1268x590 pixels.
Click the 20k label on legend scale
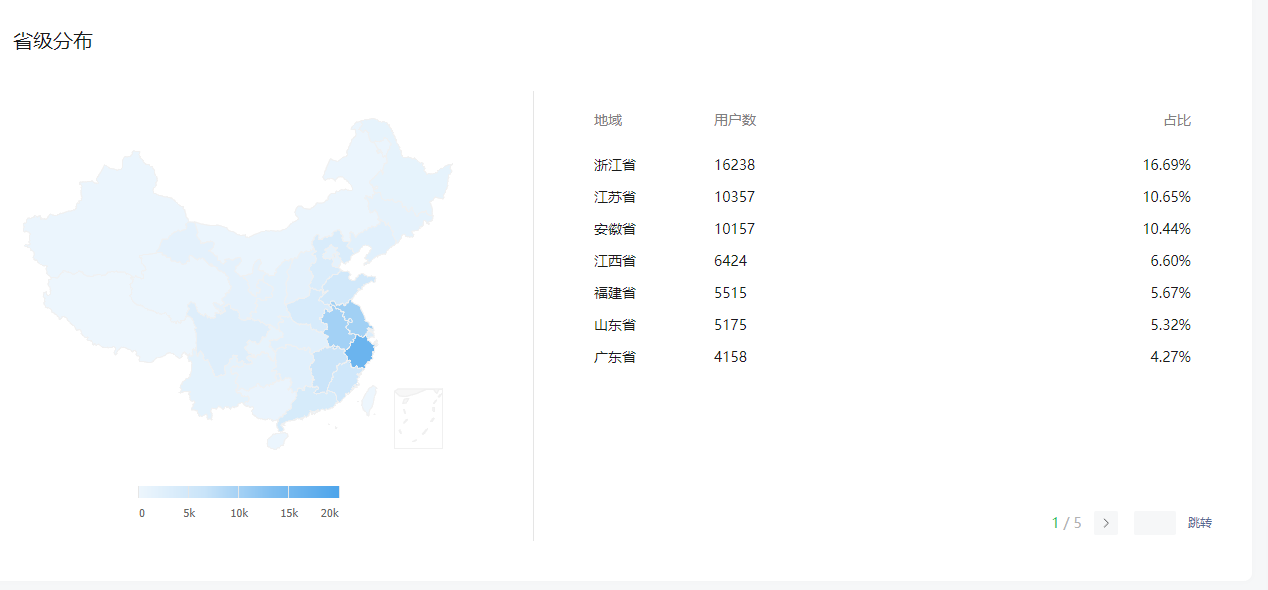[x=330, y=513]
